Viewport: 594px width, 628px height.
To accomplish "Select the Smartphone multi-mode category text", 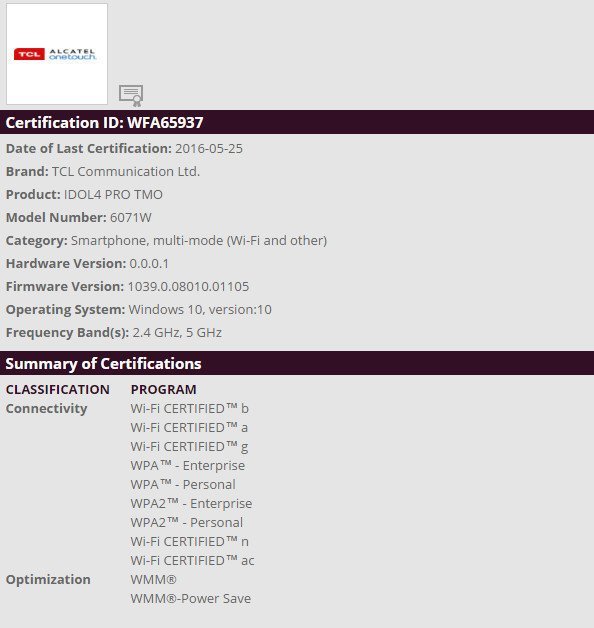I will click(199, 241).
